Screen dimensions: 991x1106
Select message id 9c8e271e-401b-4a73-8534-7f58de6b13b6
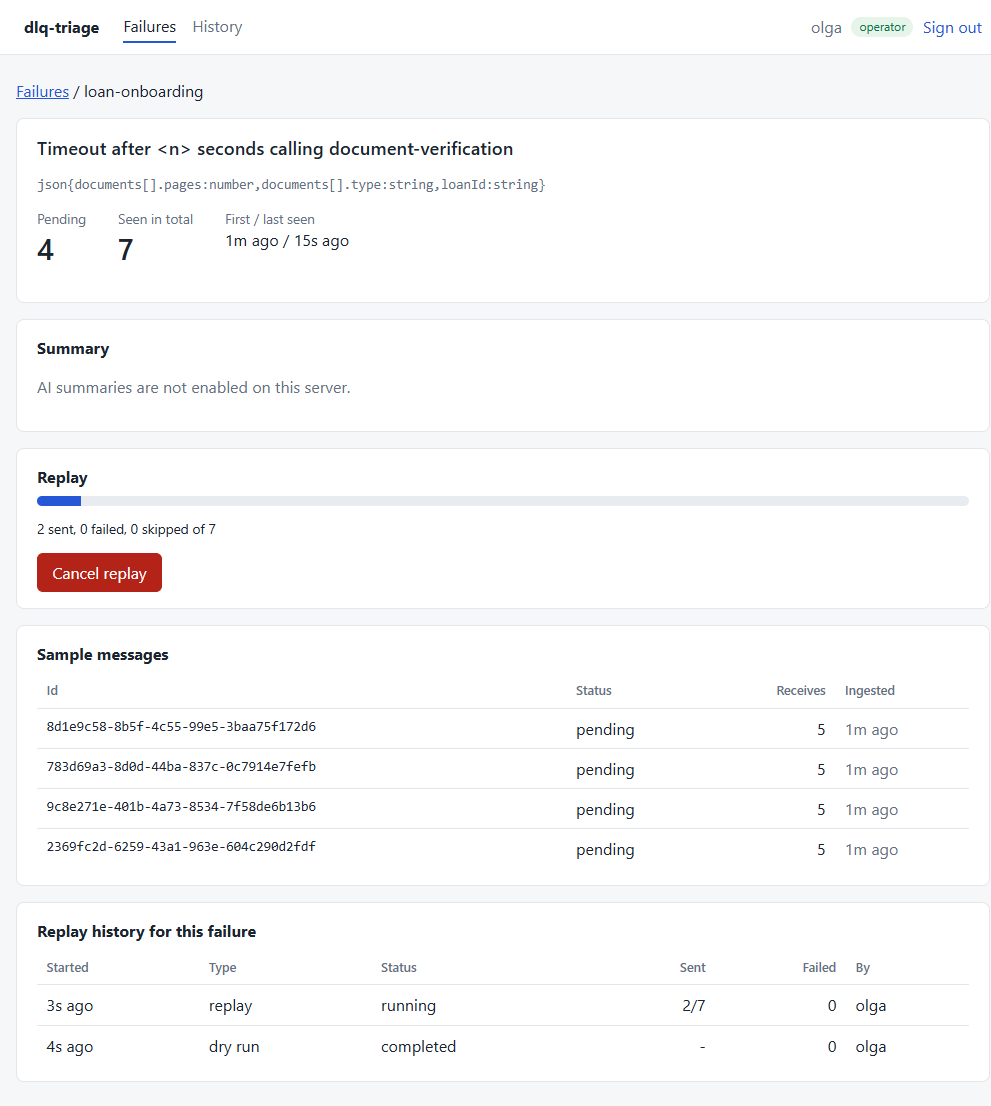[x=181, y=807]
